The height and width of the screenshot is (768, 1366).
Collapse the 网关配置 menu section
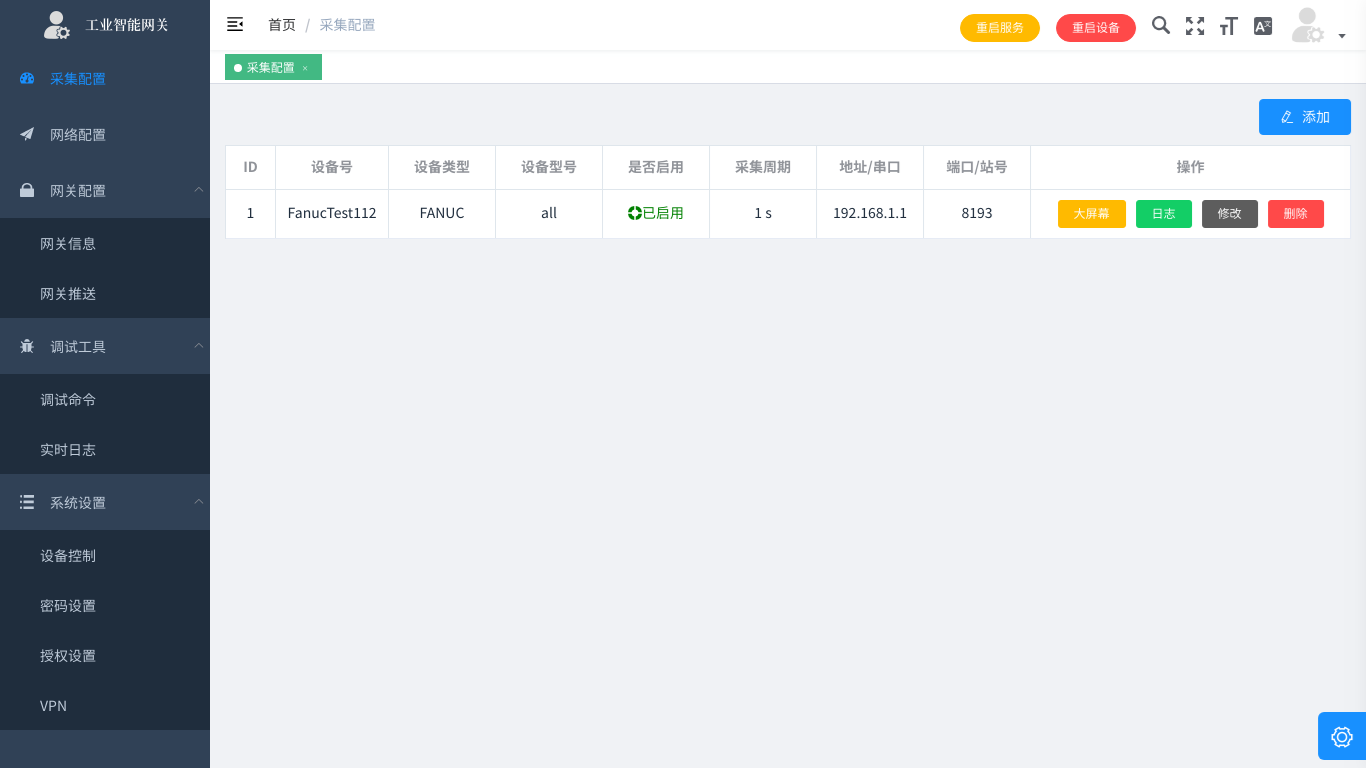(199, 190)
